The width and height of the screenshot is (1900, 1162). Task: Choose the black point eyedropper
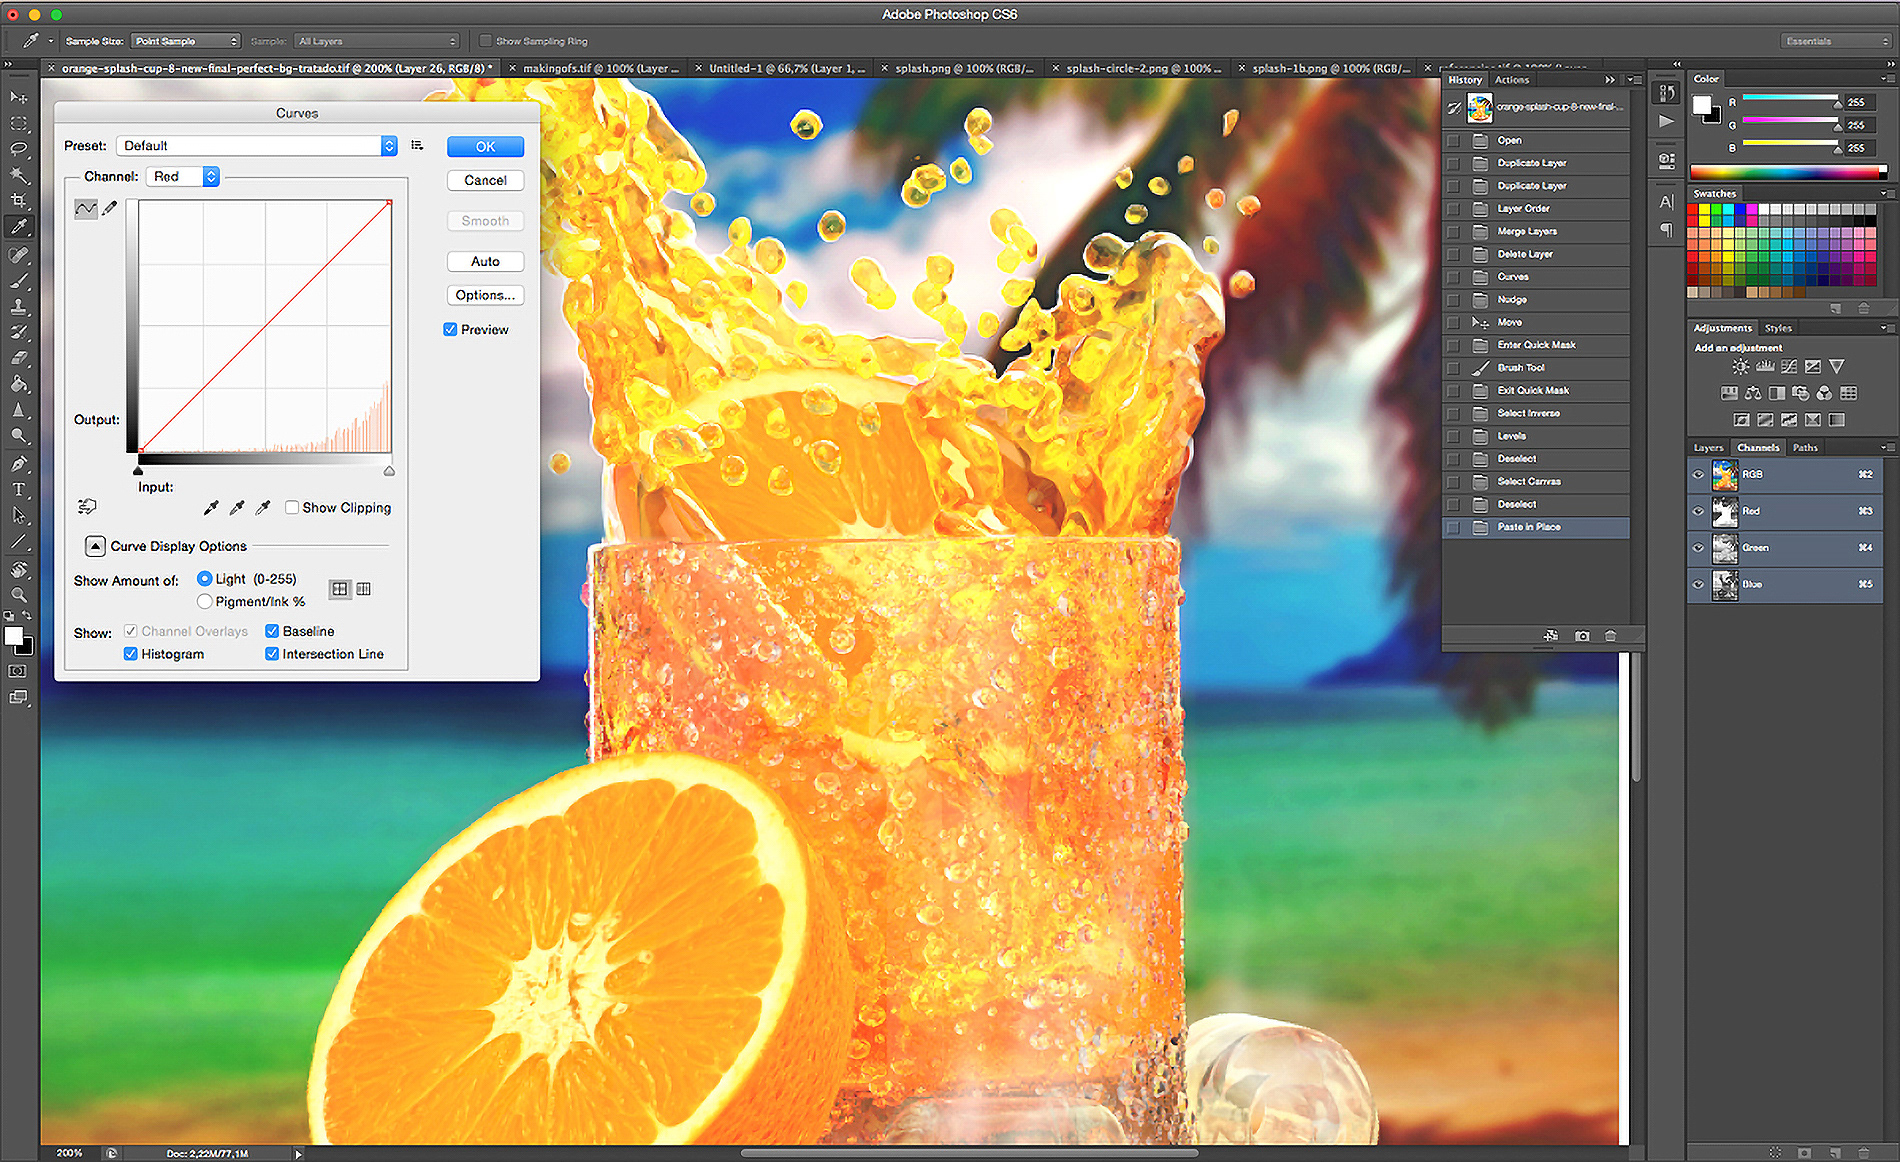point(211,508)
